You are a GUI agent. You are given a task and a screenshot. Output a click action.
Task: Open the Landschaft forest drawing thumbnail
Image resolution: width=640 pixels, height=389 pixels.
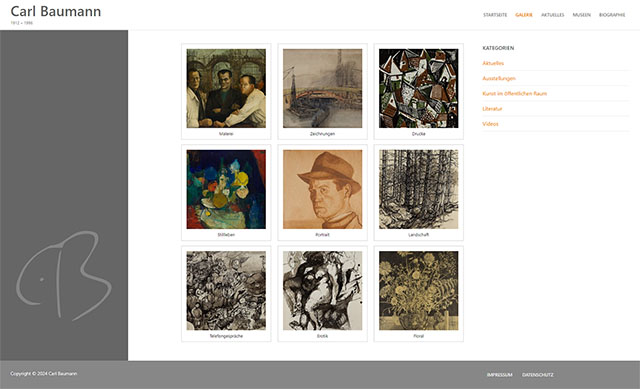pos(419,189)
